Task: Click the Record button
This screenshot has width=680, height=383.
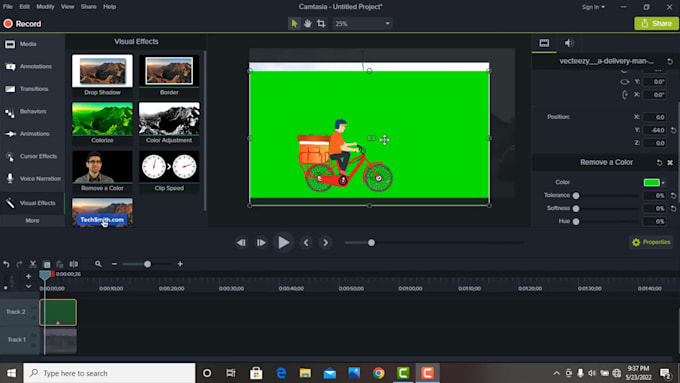Action: tap(22, 24)
